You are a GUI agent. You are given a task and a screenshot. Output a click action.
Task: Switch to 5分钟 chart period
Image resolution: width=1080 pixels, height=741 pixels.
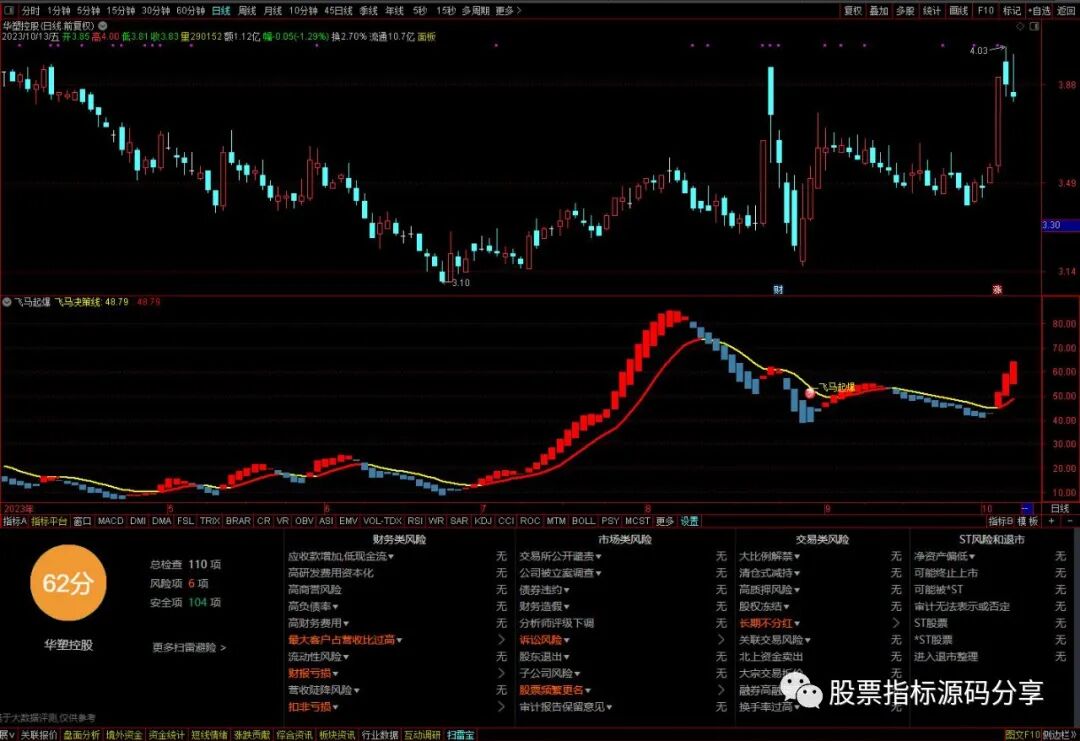tap(88, 11)
